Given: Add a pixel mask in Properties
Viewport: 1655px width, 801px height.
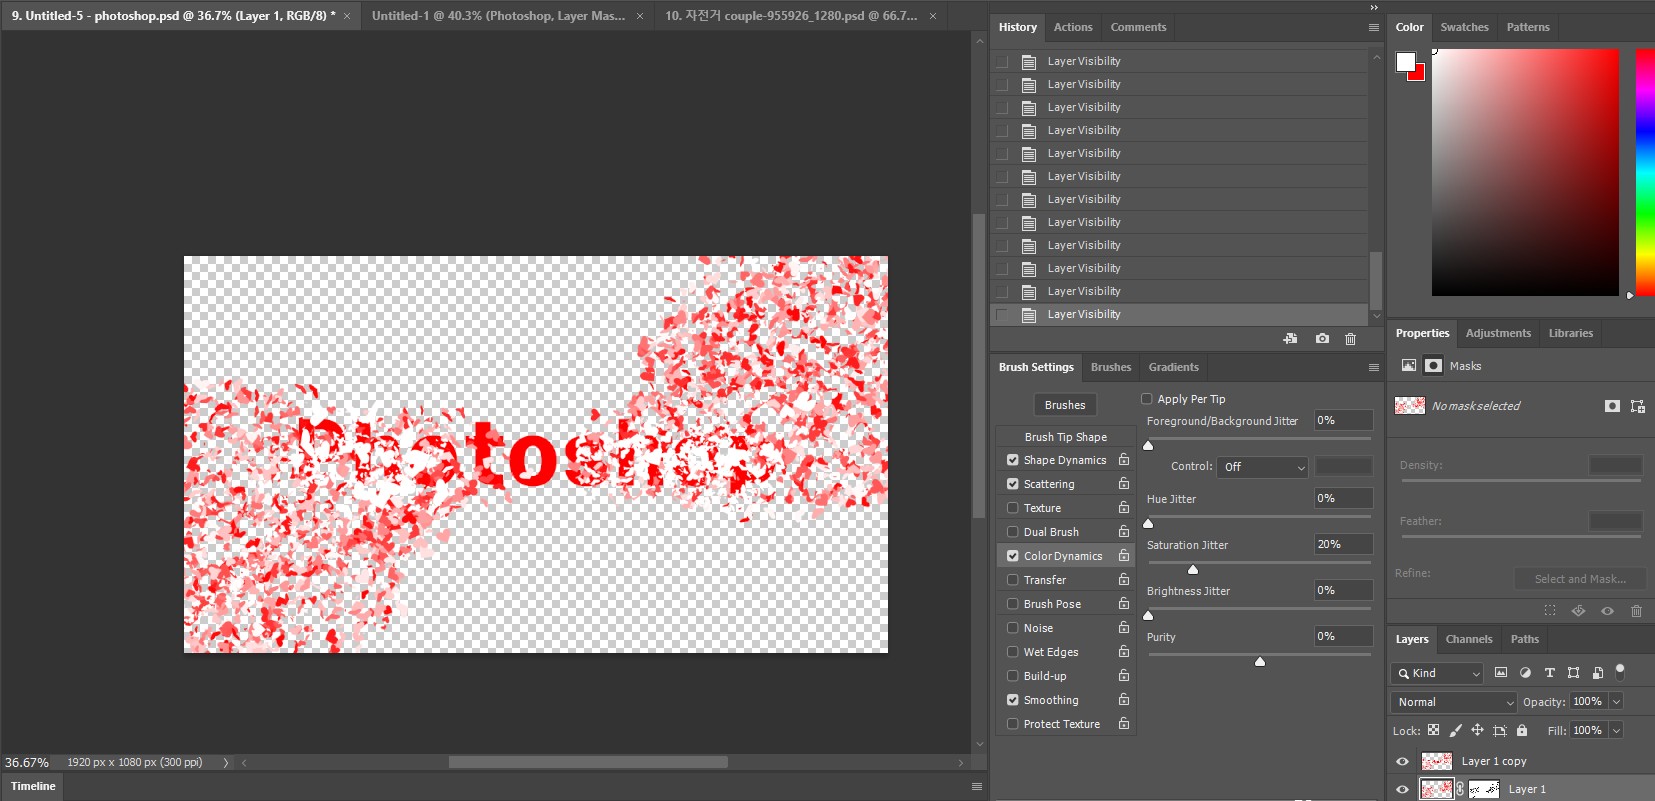Looking at the screenshot, I should point(1612,406).
